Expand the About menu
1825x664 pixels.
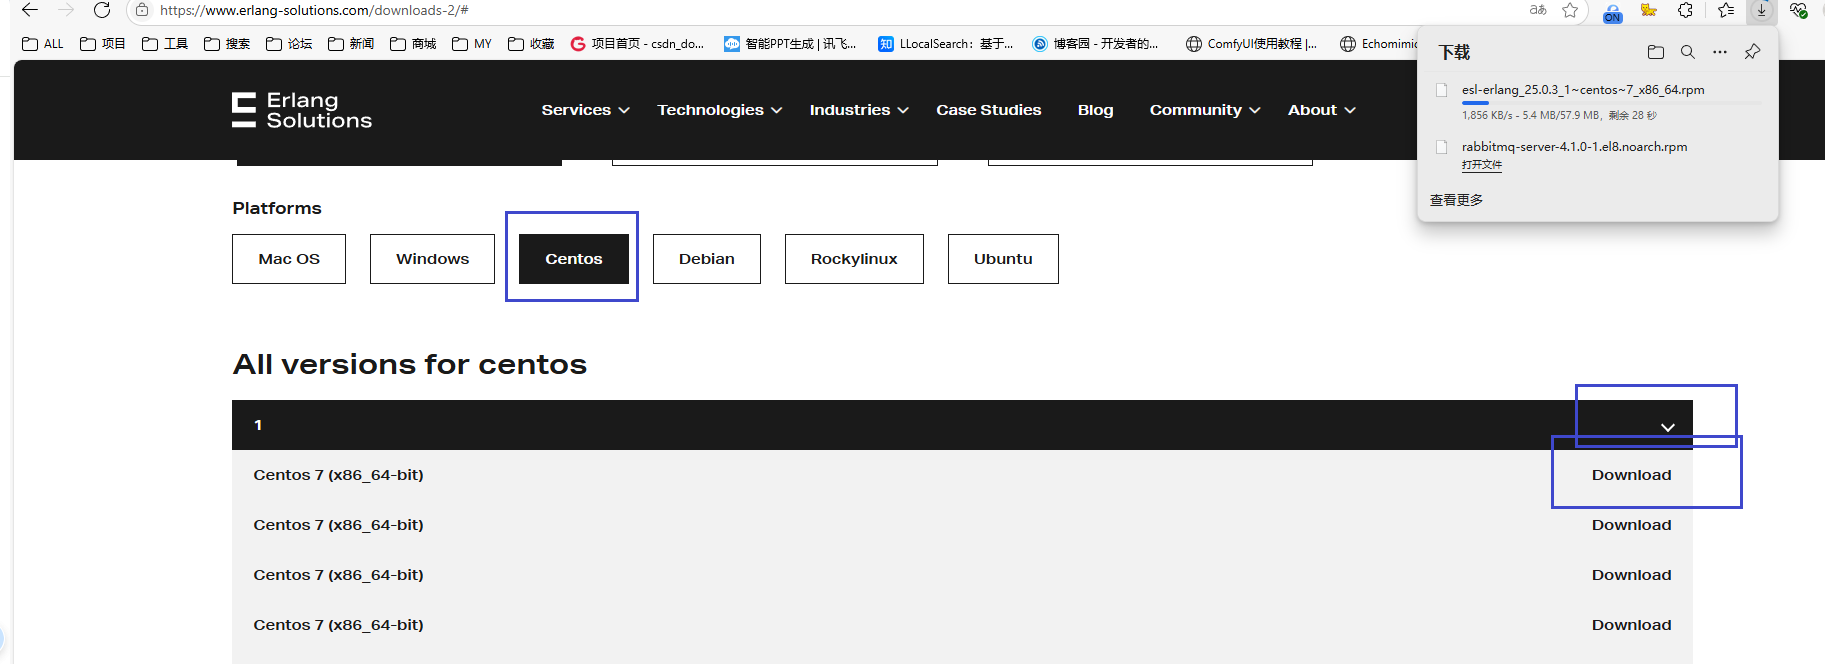coord(1321,110)
